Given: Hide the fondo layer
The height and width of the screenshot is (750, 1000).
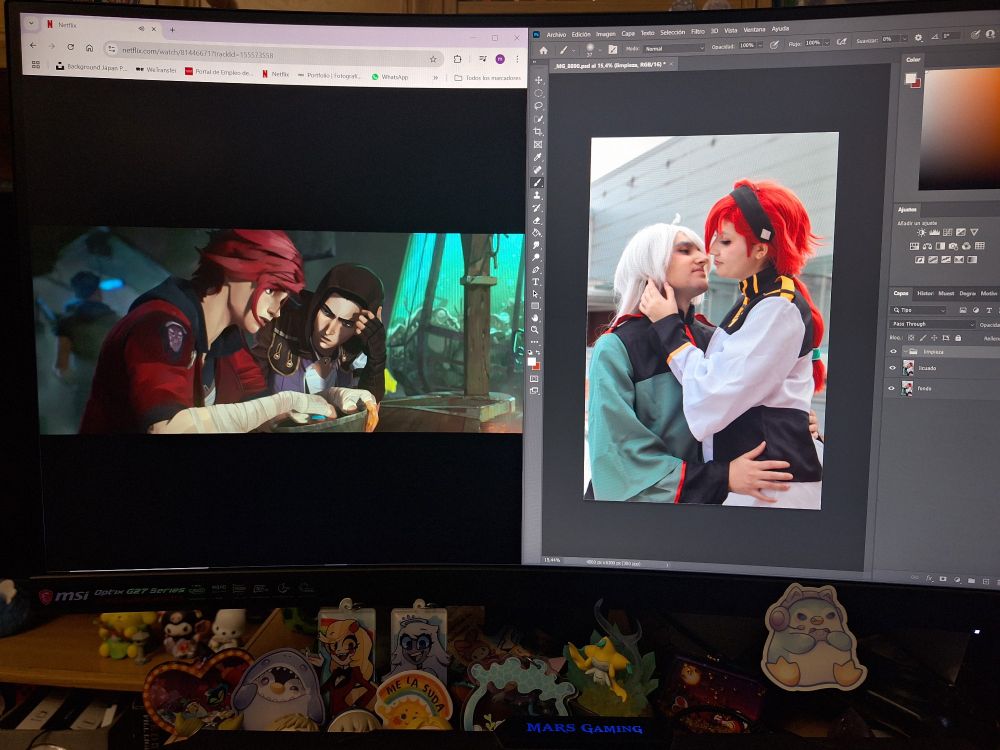Looking at the screenshot, I should (x=892, y=388).
